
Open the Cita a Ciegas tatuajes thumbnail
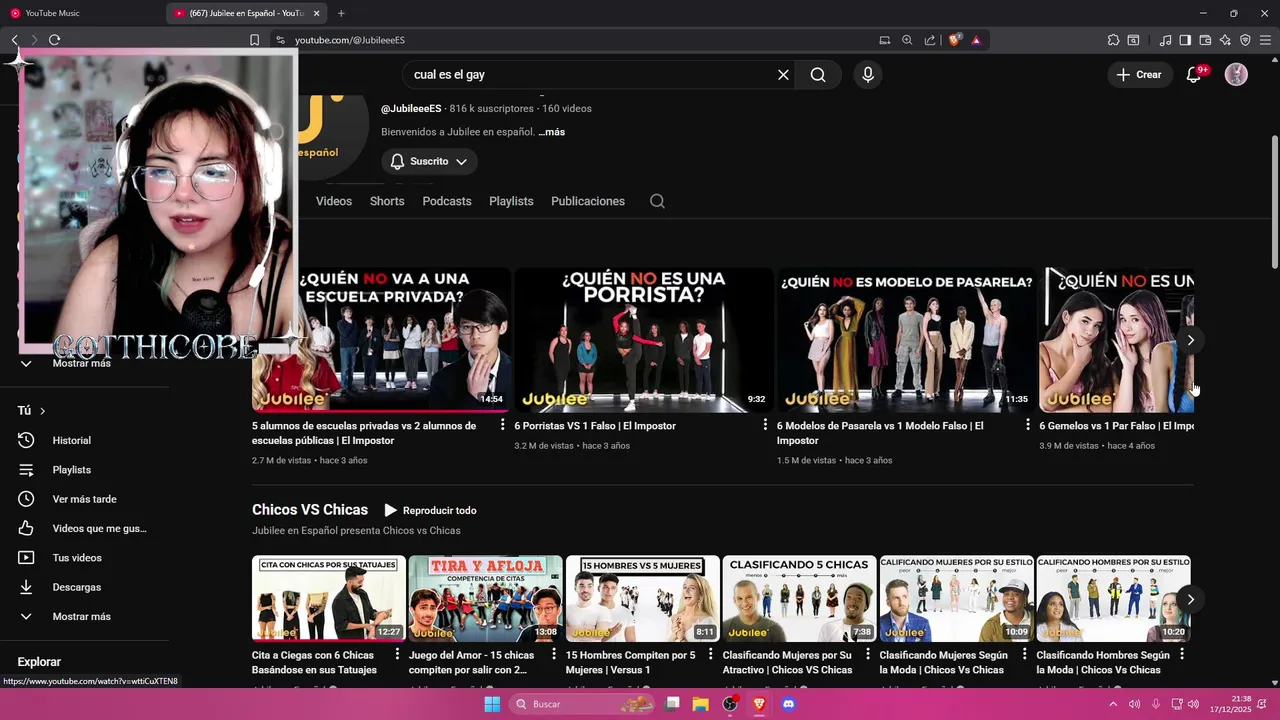coord(329,598)
